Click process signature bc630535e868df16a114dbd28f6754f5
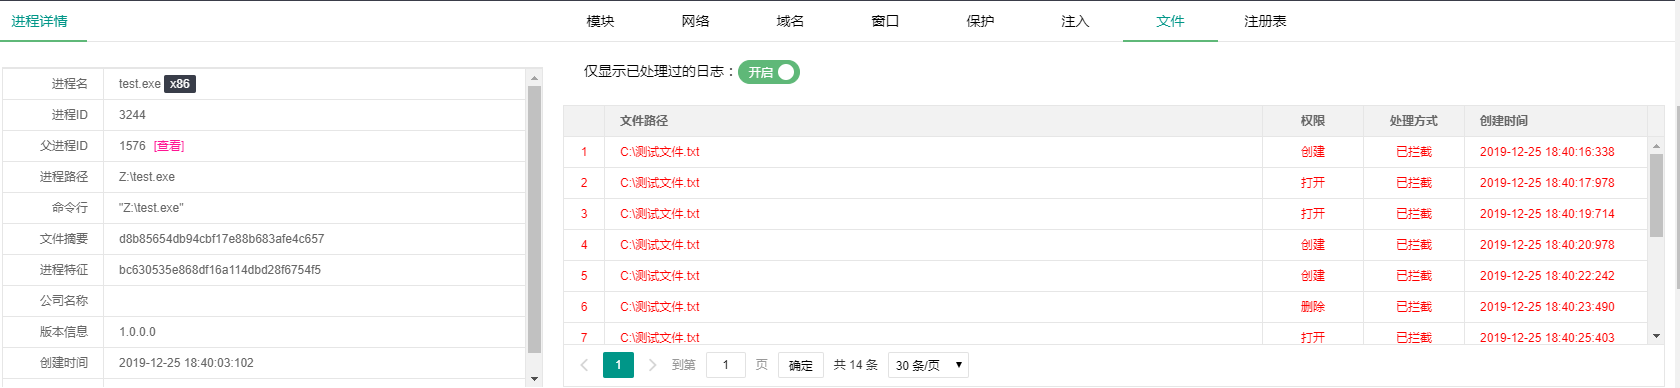The image size is (1680, 388). click(x=220, y=270)
